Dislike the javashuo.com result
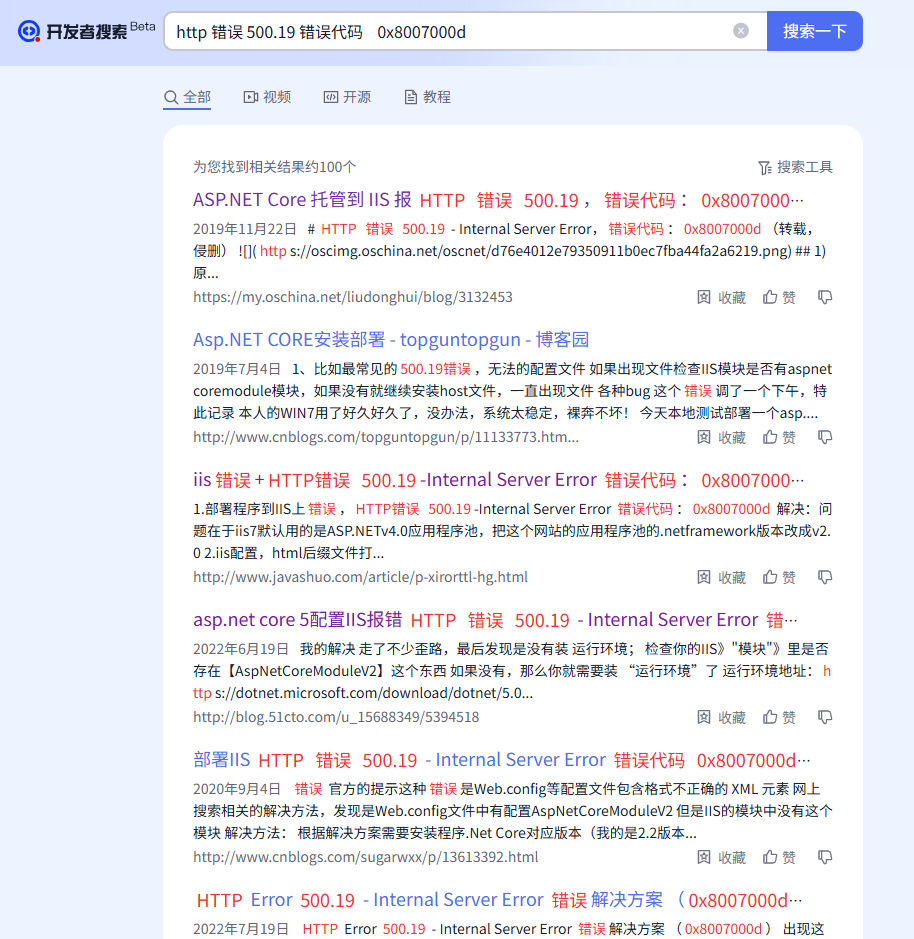The height and width of the screenshot is (939, 914). [x=825, y=577]
